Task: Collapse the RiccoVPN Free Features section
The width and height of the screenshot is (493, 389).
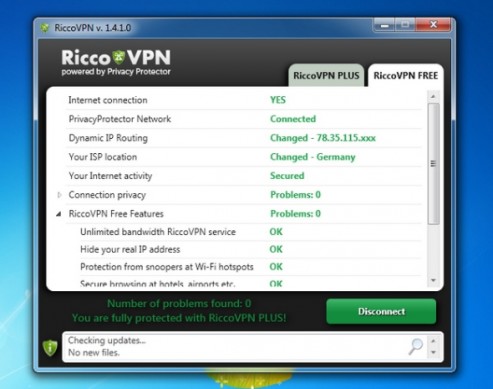Action: click(59, 214)
